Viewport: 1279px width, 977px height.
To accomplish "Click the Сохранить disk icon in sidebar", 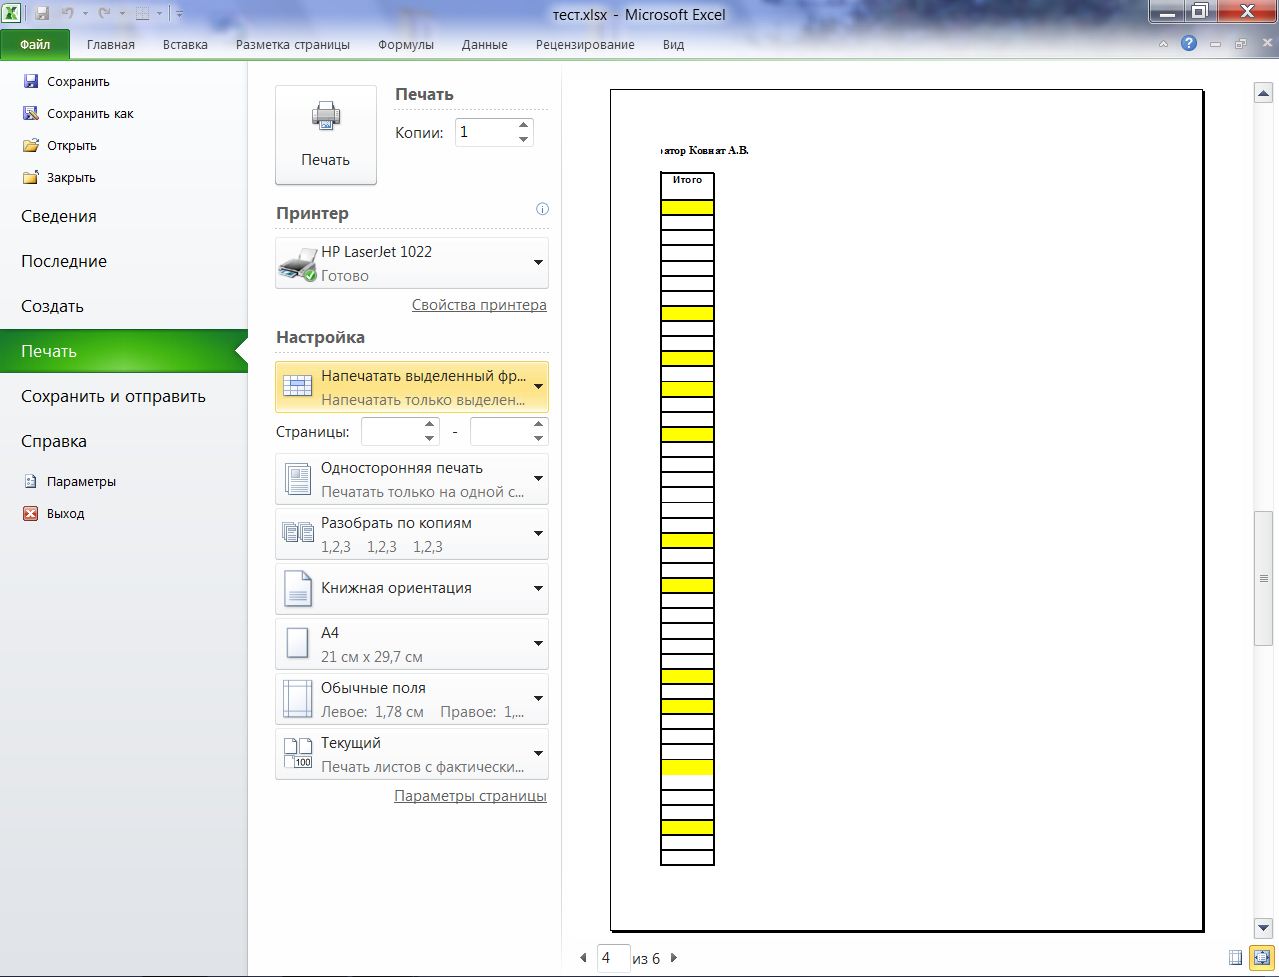I will click(31, 82).
